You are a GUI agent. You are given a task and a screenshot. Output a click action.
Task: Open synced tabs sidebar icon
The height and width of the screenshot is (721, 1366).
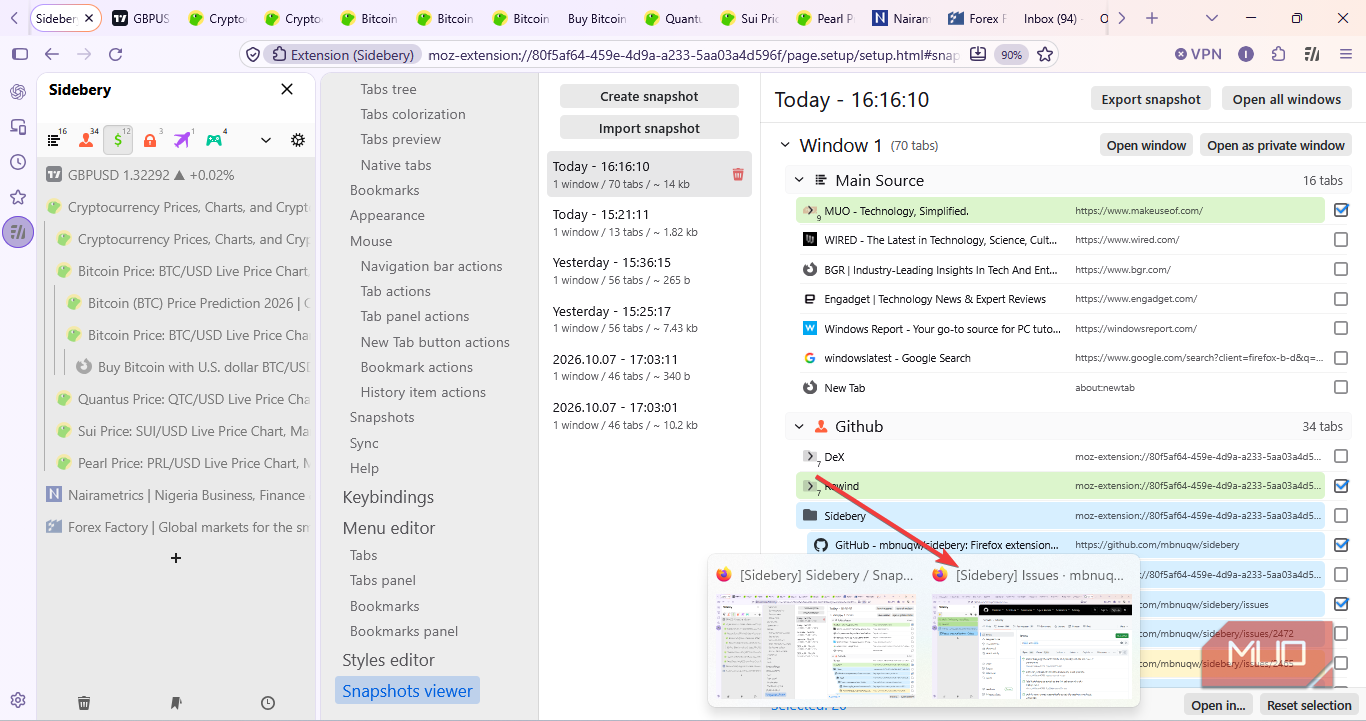point(18,127)
